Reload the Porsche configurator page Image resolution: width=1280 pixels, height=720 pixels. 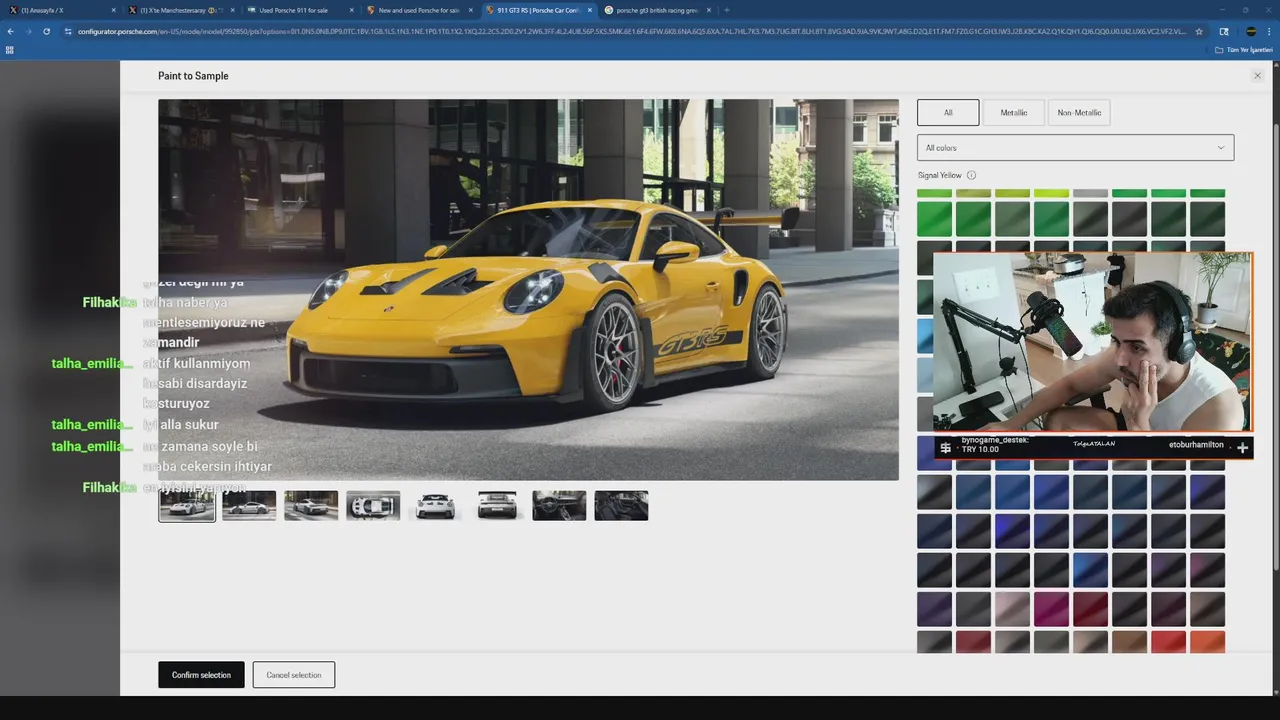coord(46,31)
